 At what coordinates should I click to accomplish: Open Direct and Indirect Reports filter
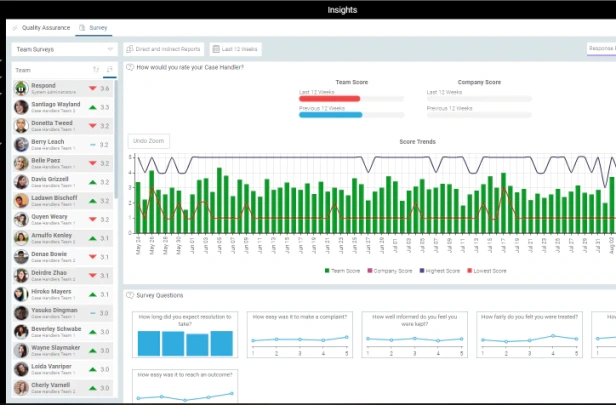click(163, 49)
